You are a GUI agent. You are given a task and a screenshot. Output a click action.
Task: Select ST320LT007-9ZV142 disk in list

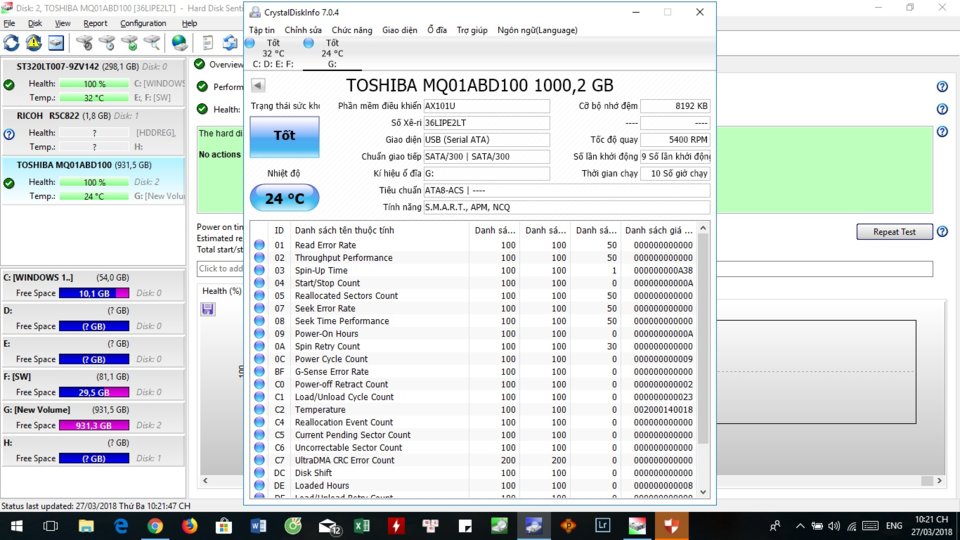click(93, 82)
